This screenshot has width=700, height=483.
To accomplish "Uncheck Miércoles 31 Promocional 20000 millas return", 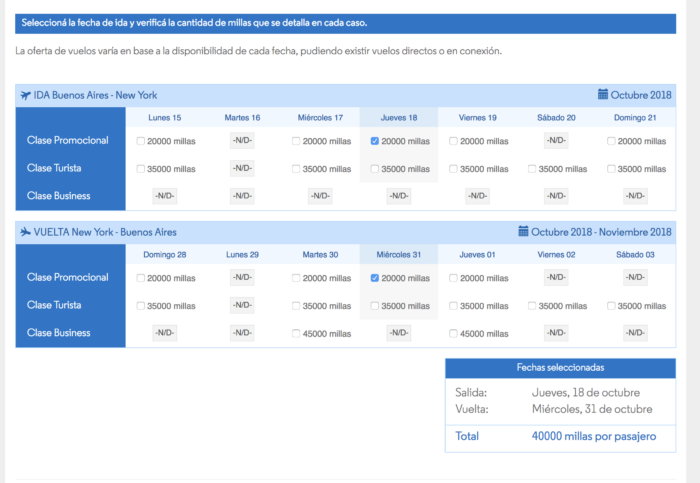I will tap(375, 278).
